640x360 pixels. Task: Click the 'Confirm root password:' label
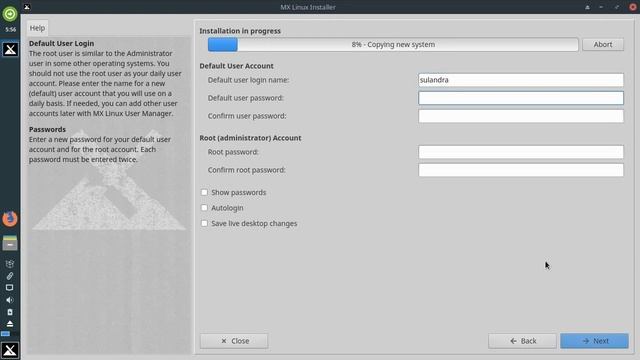(x=247, y=170)
